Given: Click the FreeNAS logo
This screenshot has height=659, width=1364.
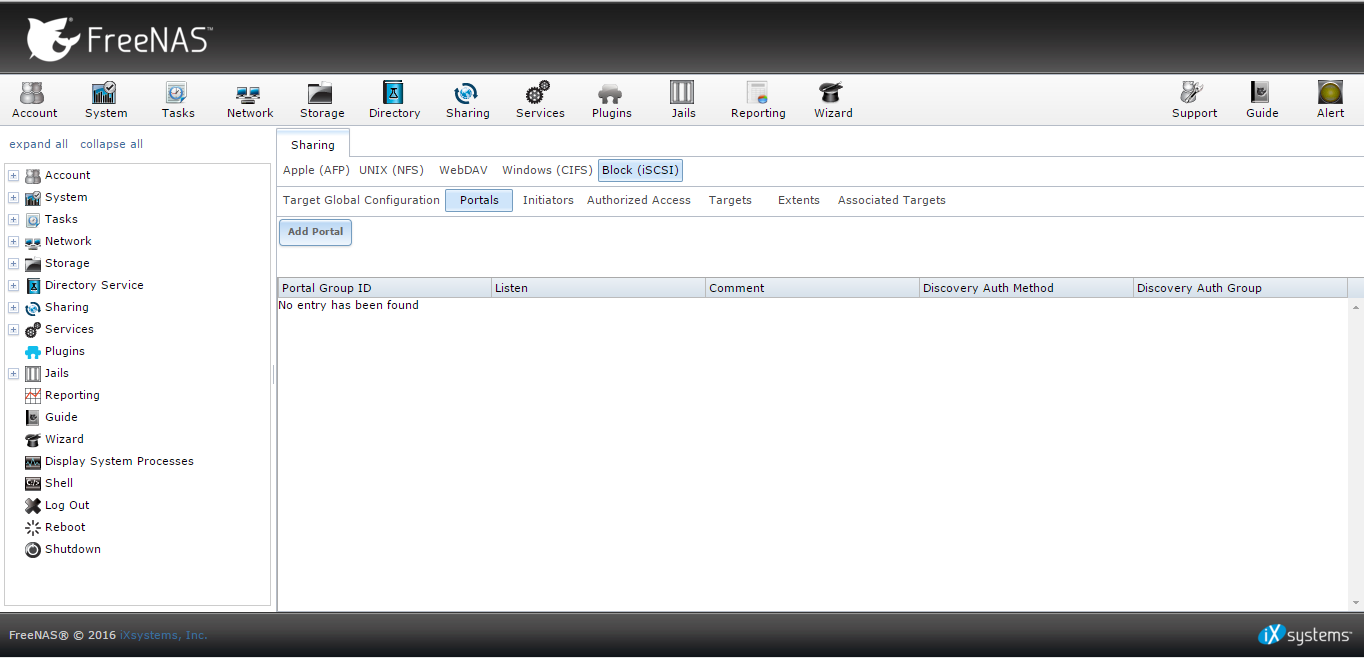Looking at the screenshot, I should pos(119,38).
